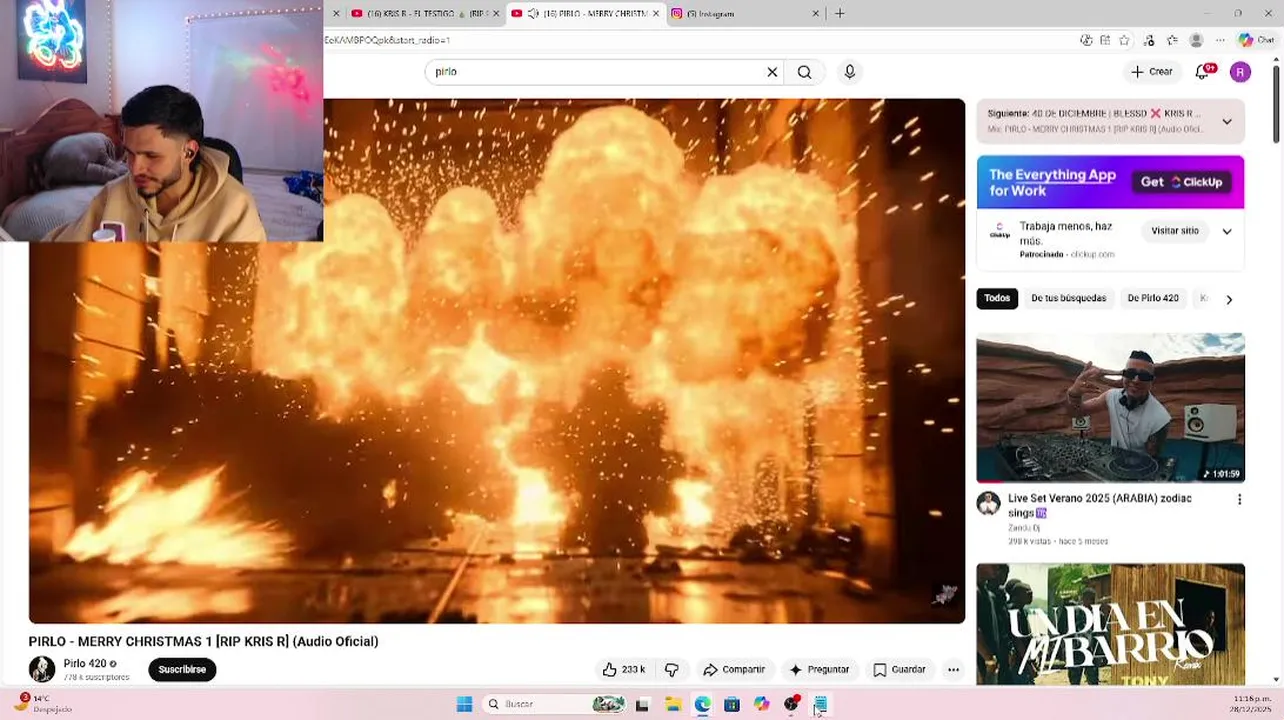This screenshot has width=1284, height=720.
Task: Open Copilot Chat sidebar
Action: click(x=1256, y=40)
